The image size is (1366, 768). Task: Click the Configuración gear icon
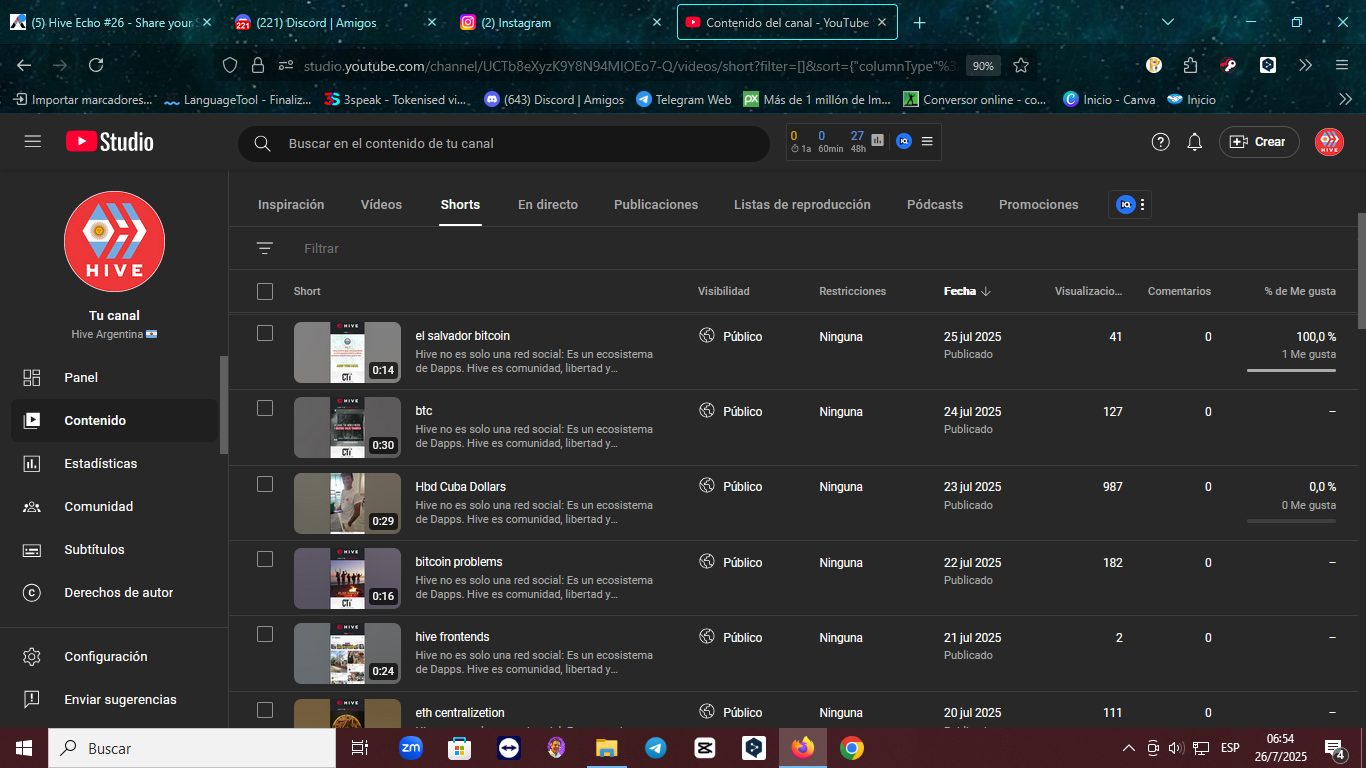(32, 656)
